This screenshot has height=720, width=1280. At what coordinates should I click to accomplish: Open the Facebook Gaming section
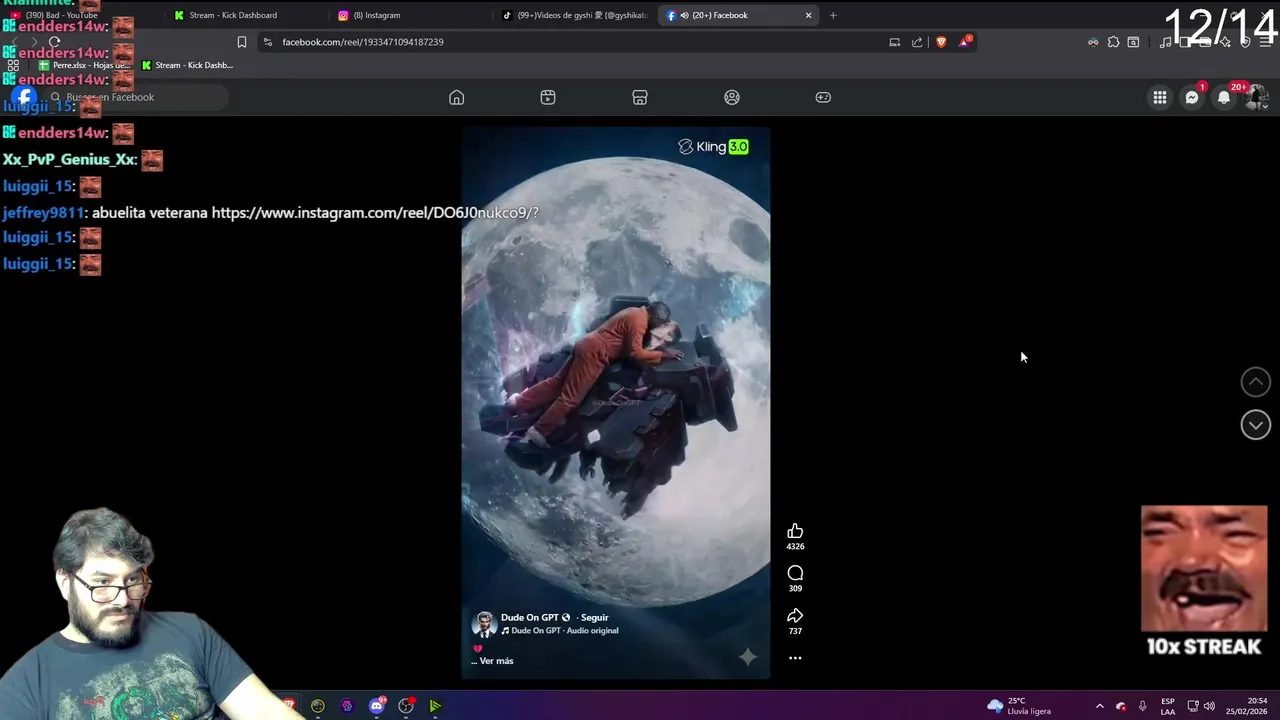point(823,97)
